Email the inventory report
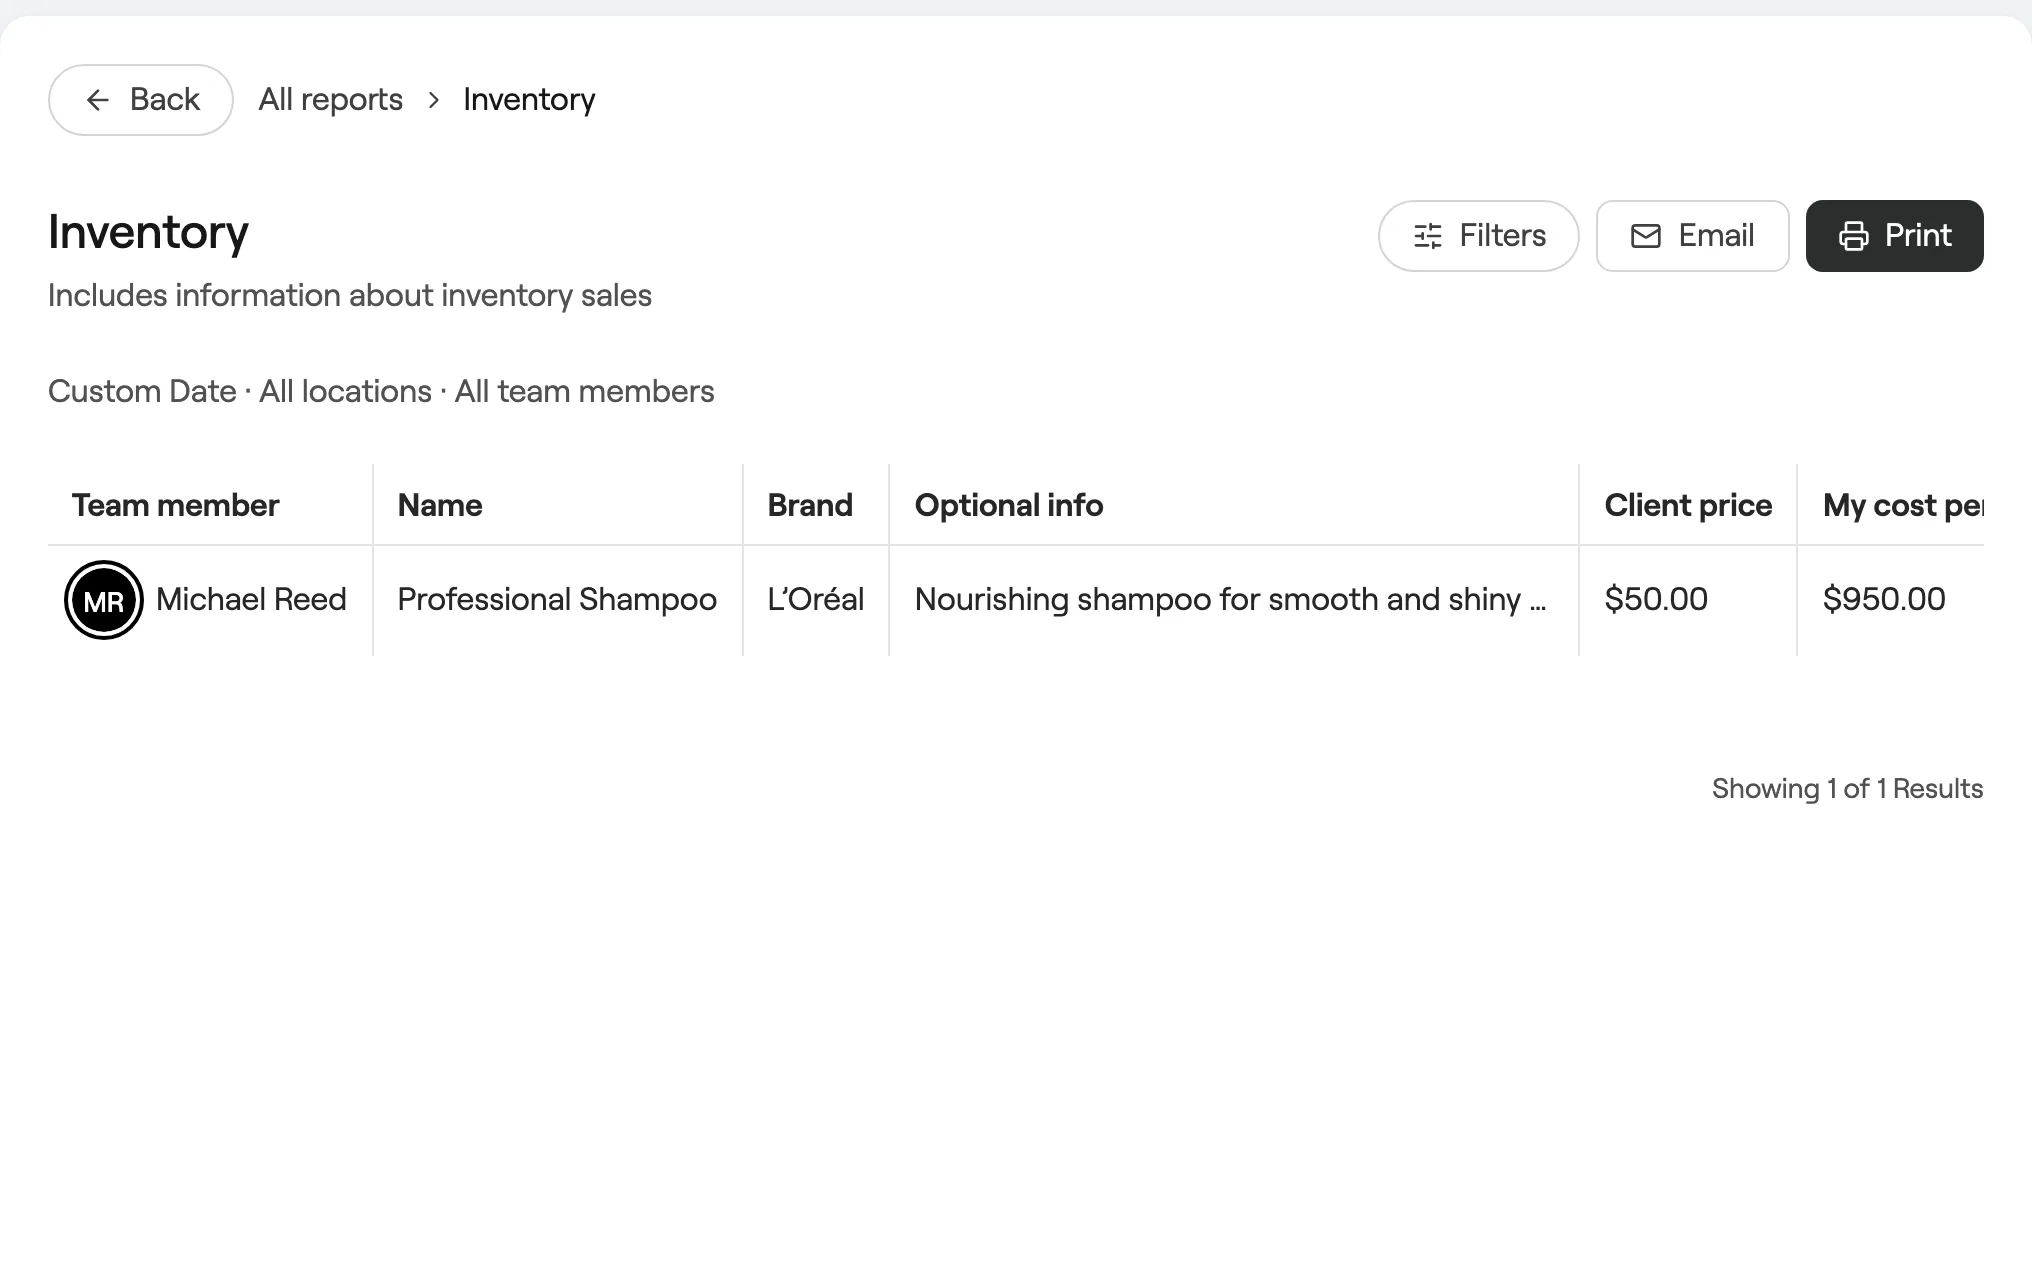The height and width of the screenshot is (1280, 2032). click(1692, 236)
